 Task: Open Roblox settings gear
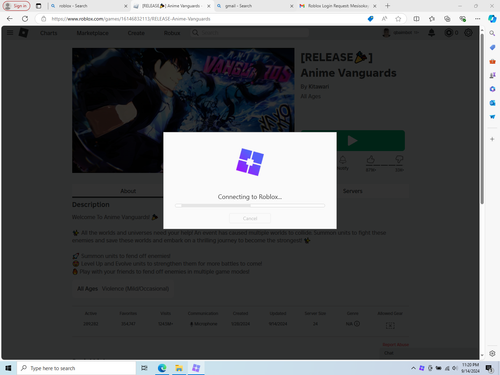tap(468, 33)
